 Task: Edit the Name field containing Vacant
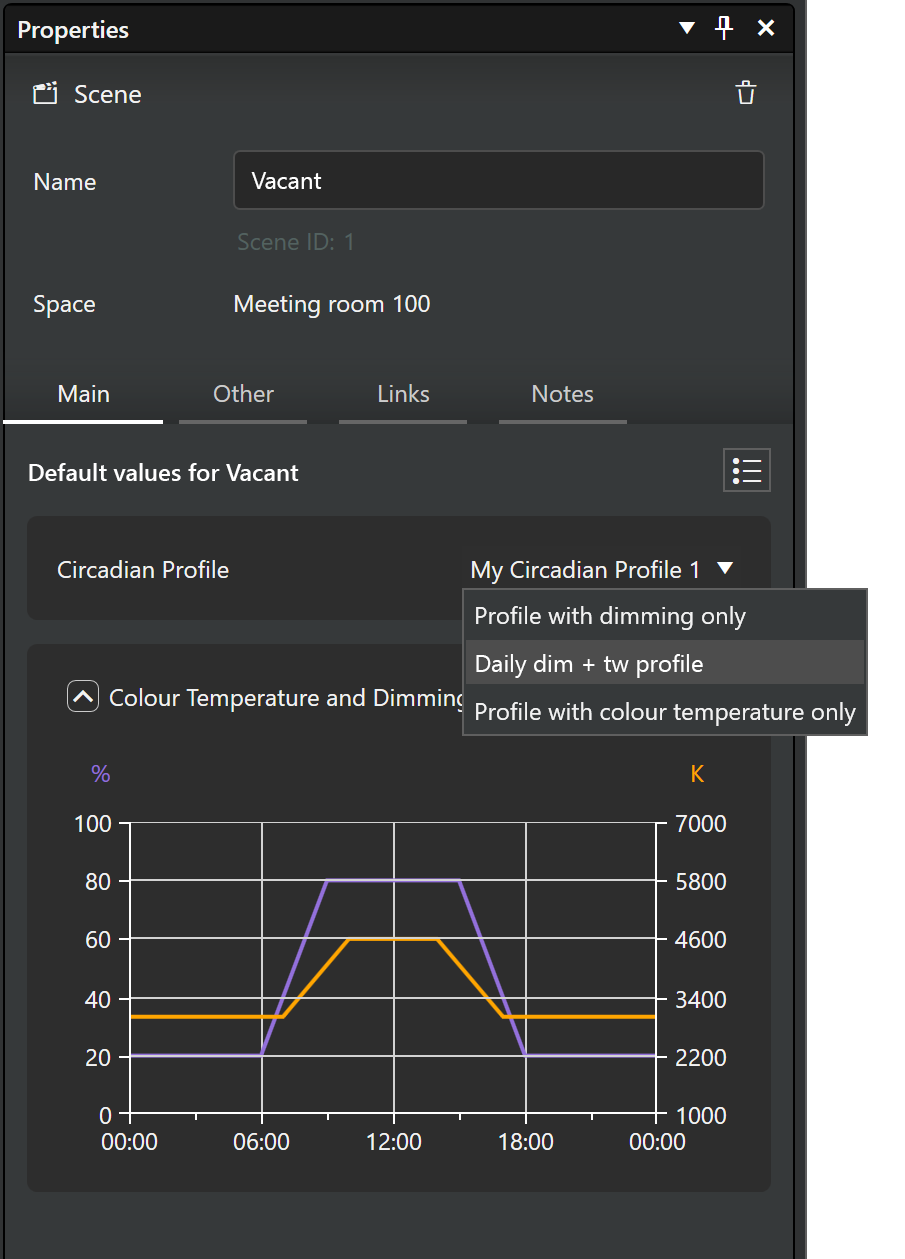point(499,181)
